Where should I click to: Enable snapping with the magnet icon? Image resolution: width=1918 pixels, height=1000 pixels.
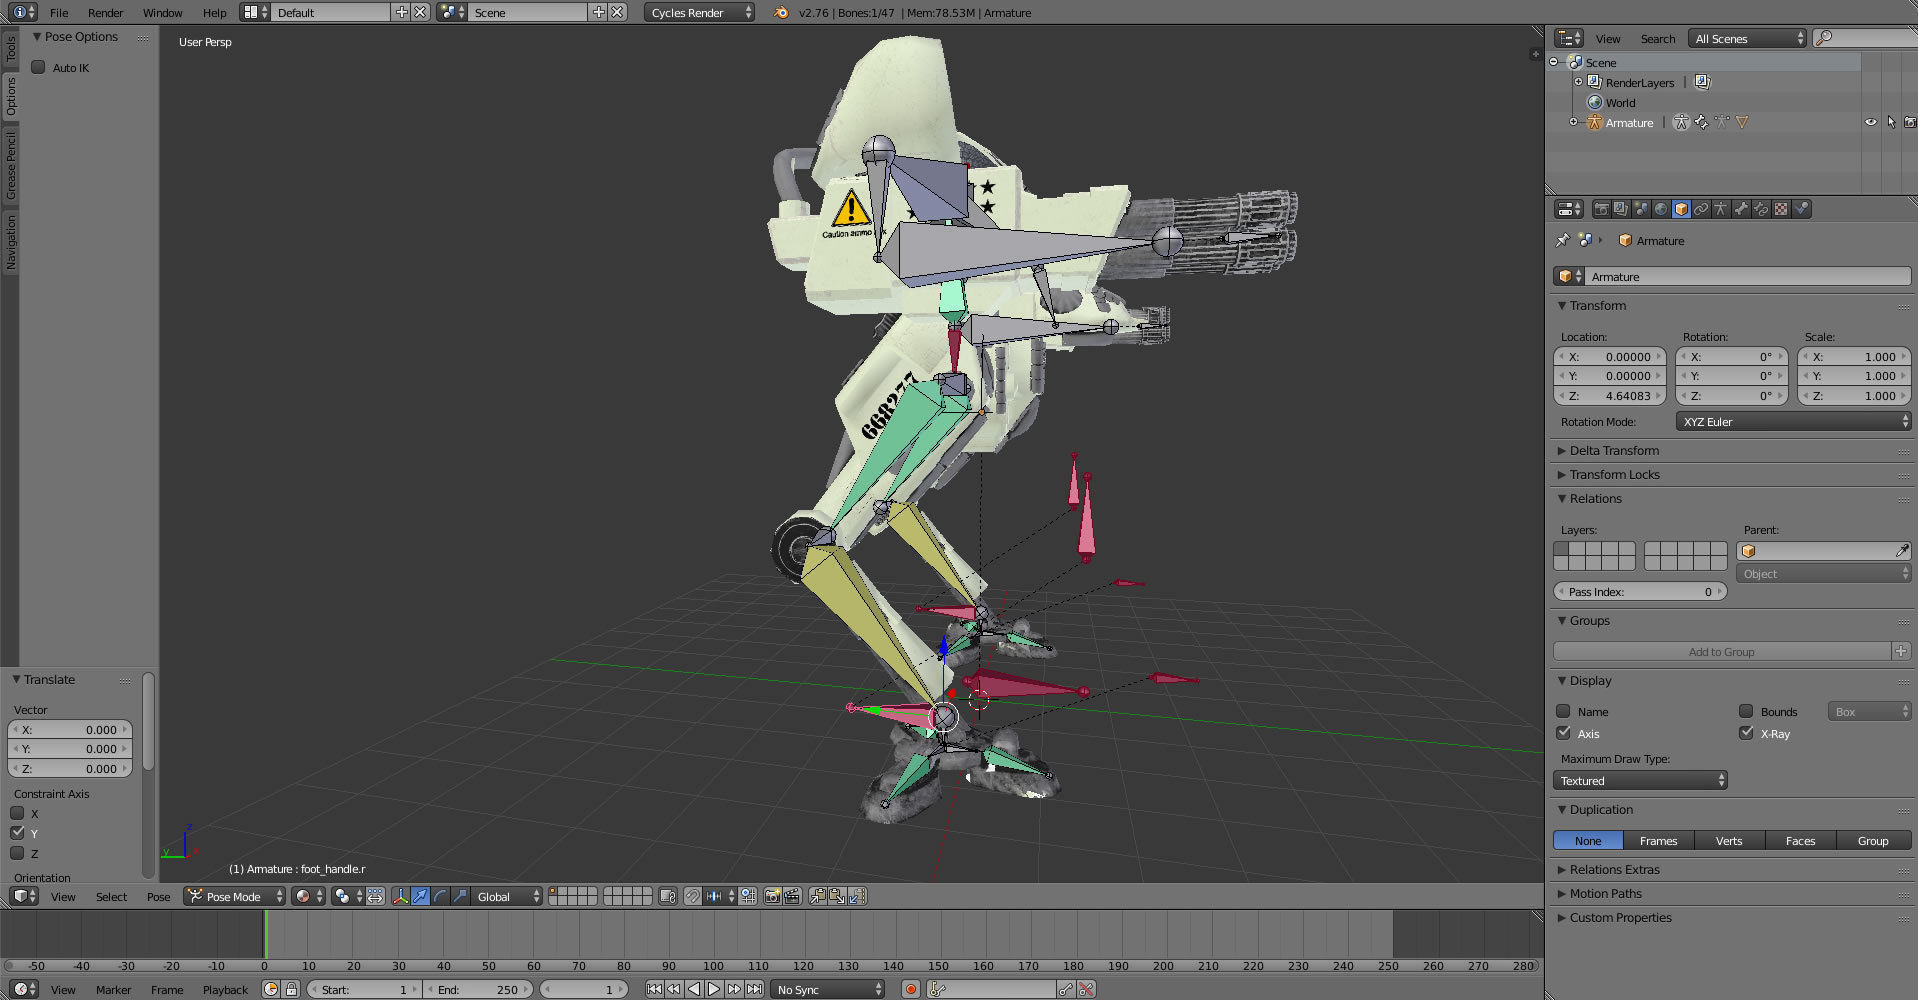(x=693, y=896)
